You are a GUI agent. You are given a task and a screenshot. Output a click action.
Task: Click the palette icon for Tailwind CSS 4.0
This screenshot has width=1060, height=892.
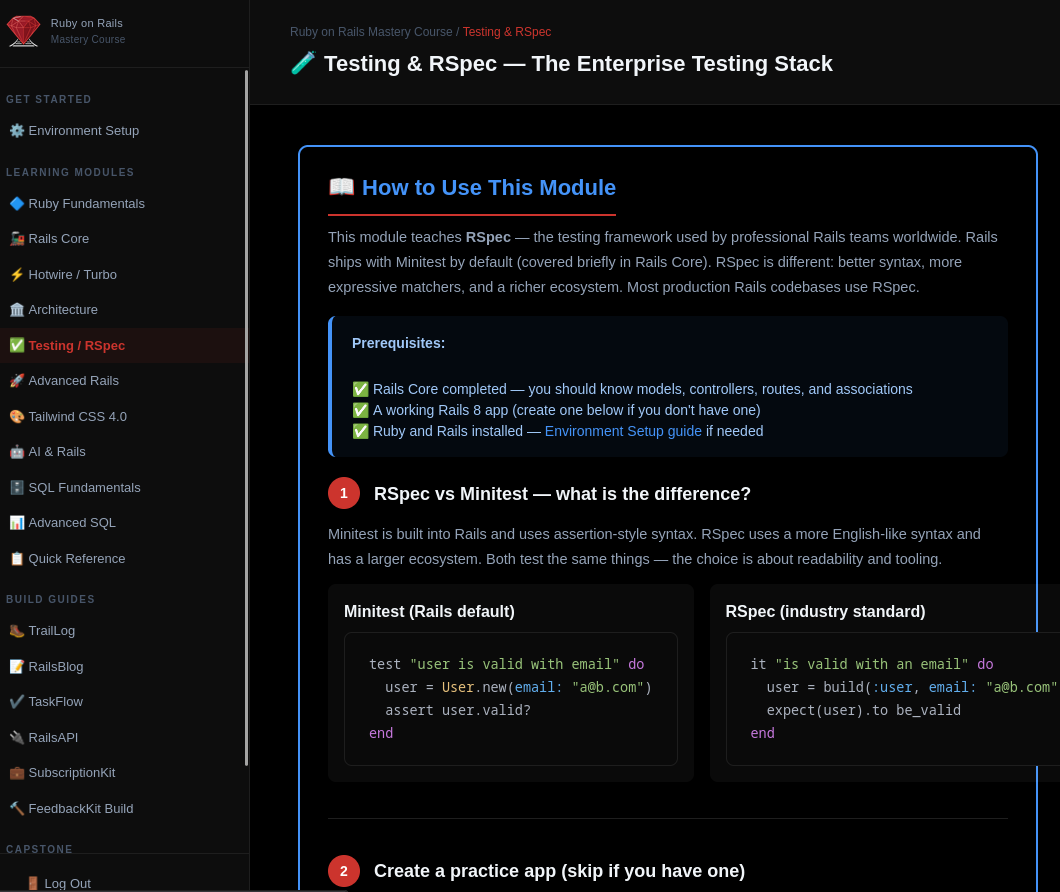(17, 417)
